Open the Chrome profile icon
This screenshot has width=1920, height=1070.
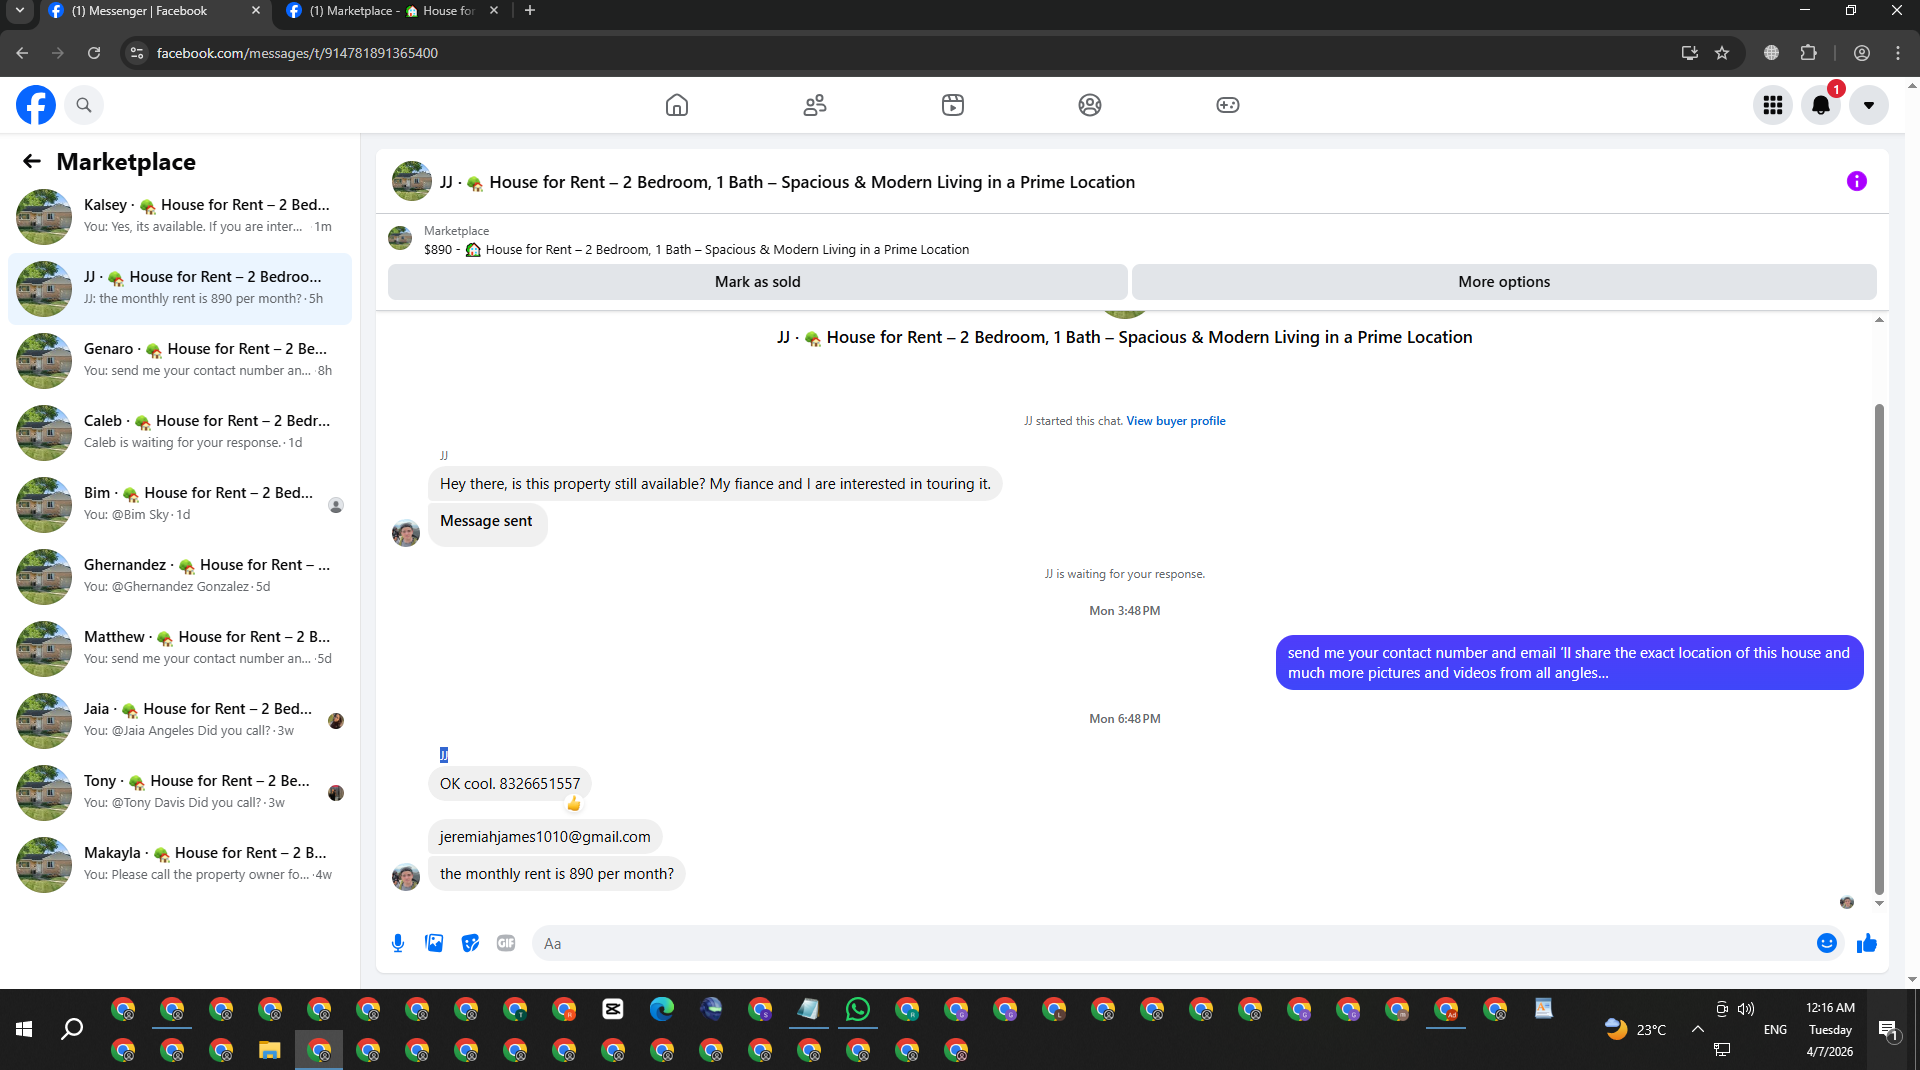[1862, 53]
